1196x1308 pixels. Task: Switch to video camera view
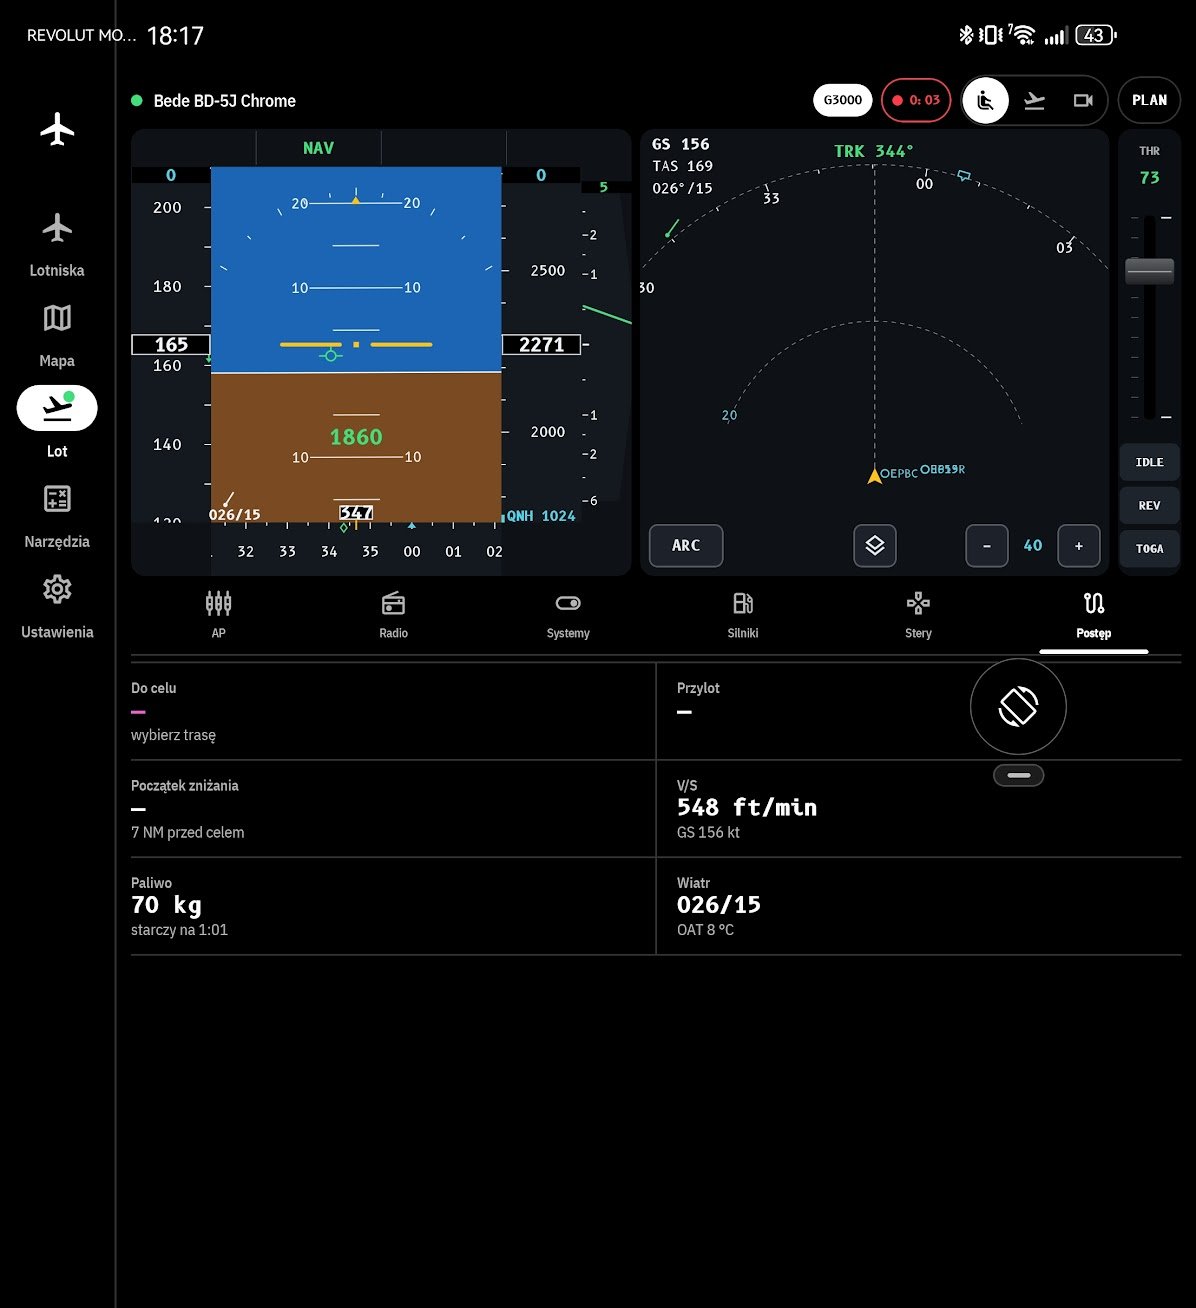[x=1083, y=101]
